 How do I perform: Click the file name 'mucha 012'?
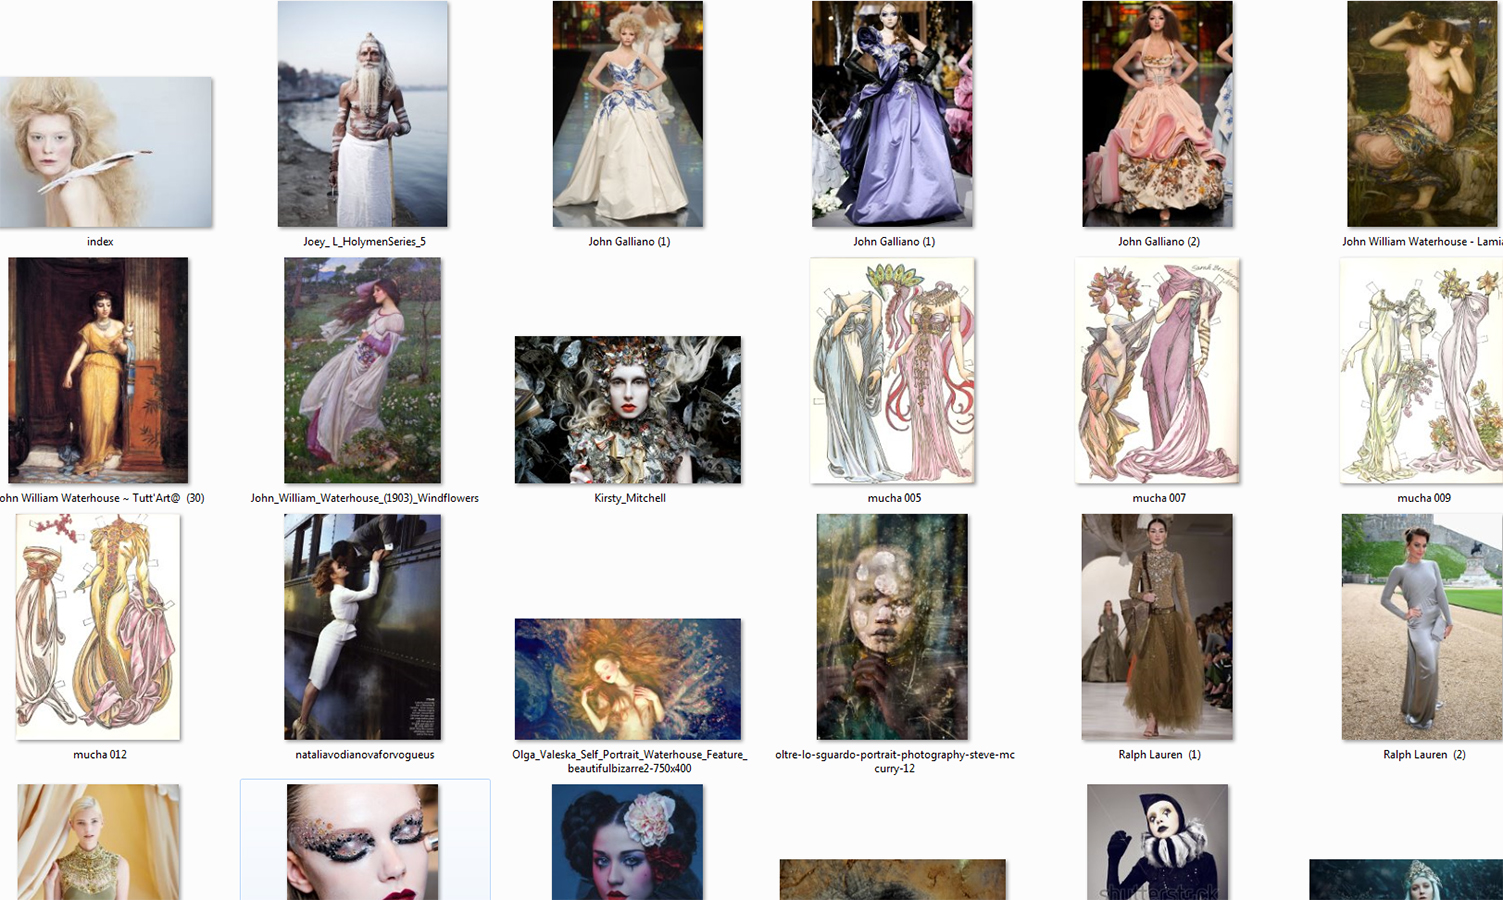[x=100, y=755]
